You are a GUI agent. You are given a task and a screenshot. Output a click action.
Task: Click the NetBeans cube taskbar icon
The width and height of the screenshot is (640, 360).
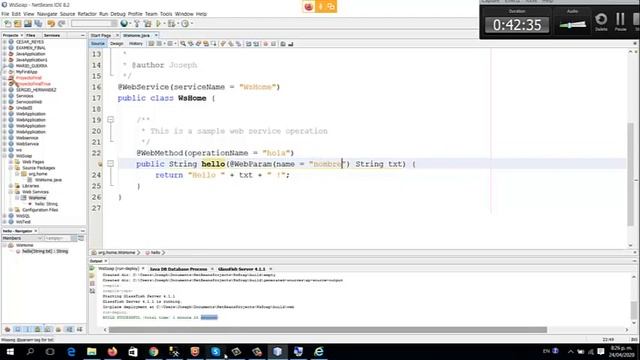pos(277,351)
